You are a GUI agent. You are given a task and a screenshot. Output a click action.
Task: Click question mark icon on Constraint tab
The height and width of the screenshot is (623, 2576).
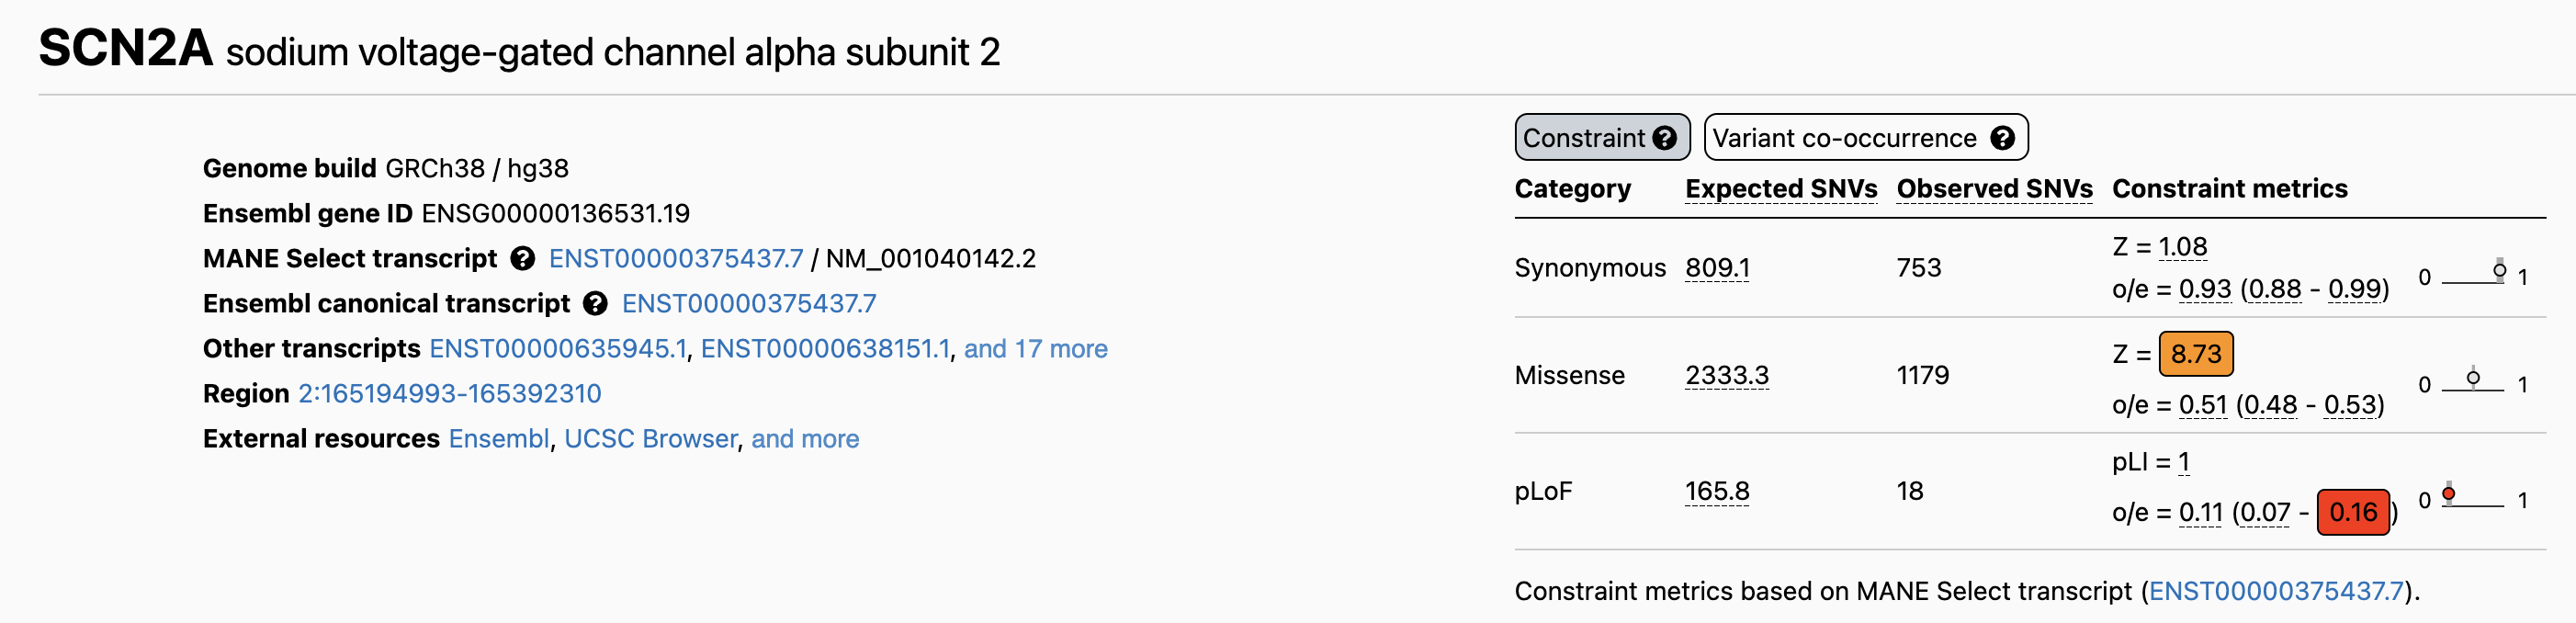click(x=1664, y=138)
